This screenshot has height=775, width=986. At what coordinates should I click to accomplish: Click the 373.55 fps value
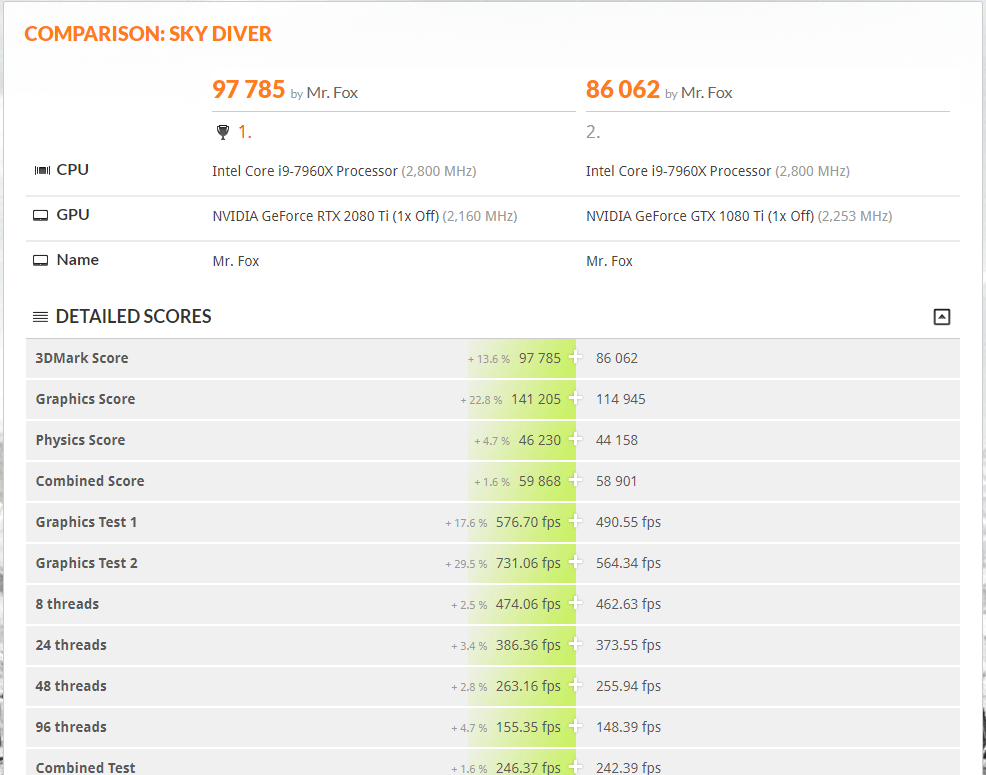pos(628,645)
